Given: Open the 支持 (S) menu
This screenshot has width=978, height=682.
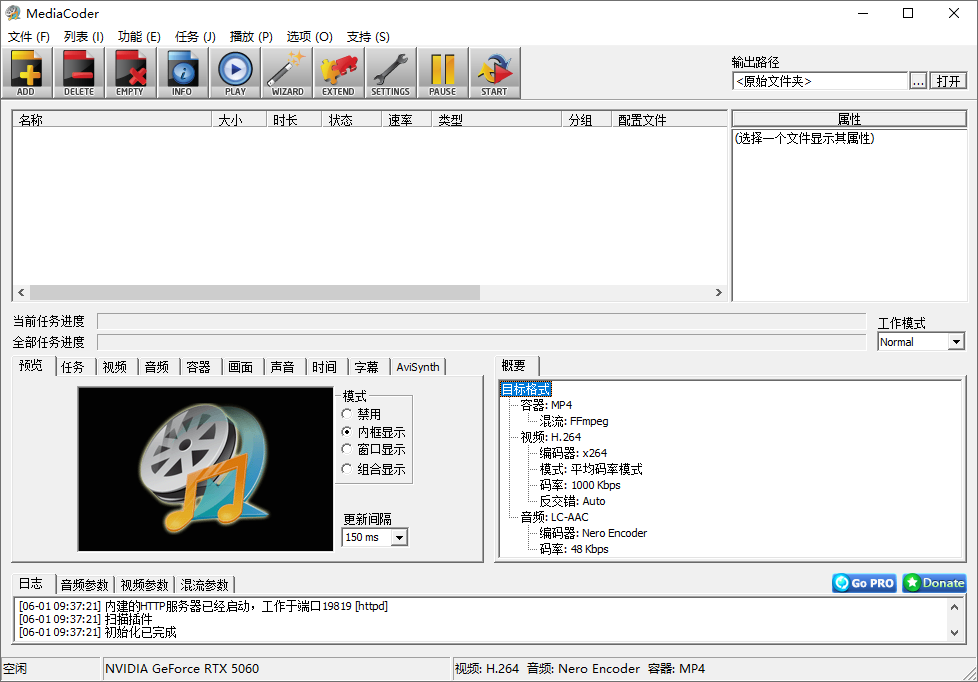Looking at the screenshot, I should 368,37.
